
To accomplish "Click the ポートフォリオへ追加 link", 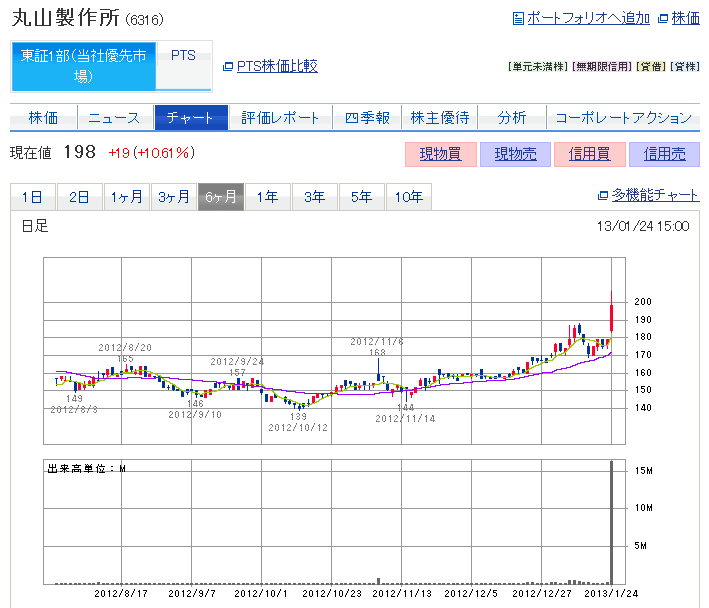I will tap(587, 18).
